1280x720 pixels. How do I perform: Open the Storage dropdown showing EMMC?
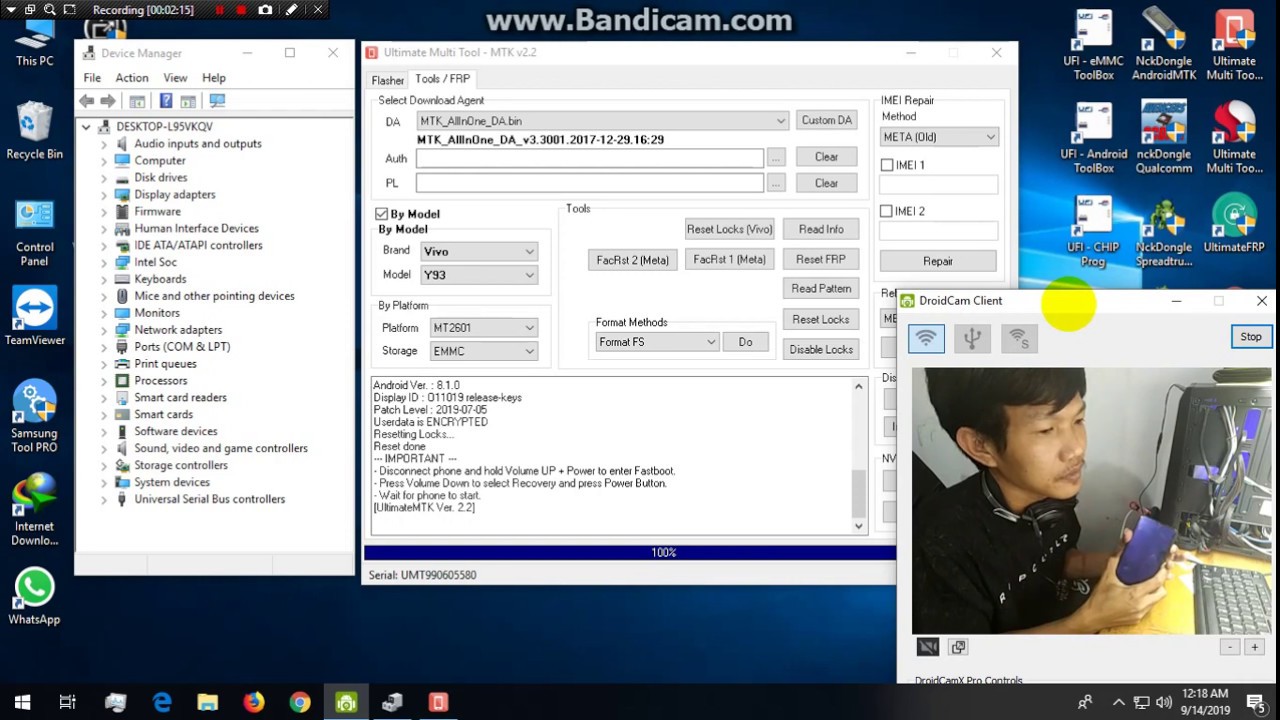coord(484,351)
